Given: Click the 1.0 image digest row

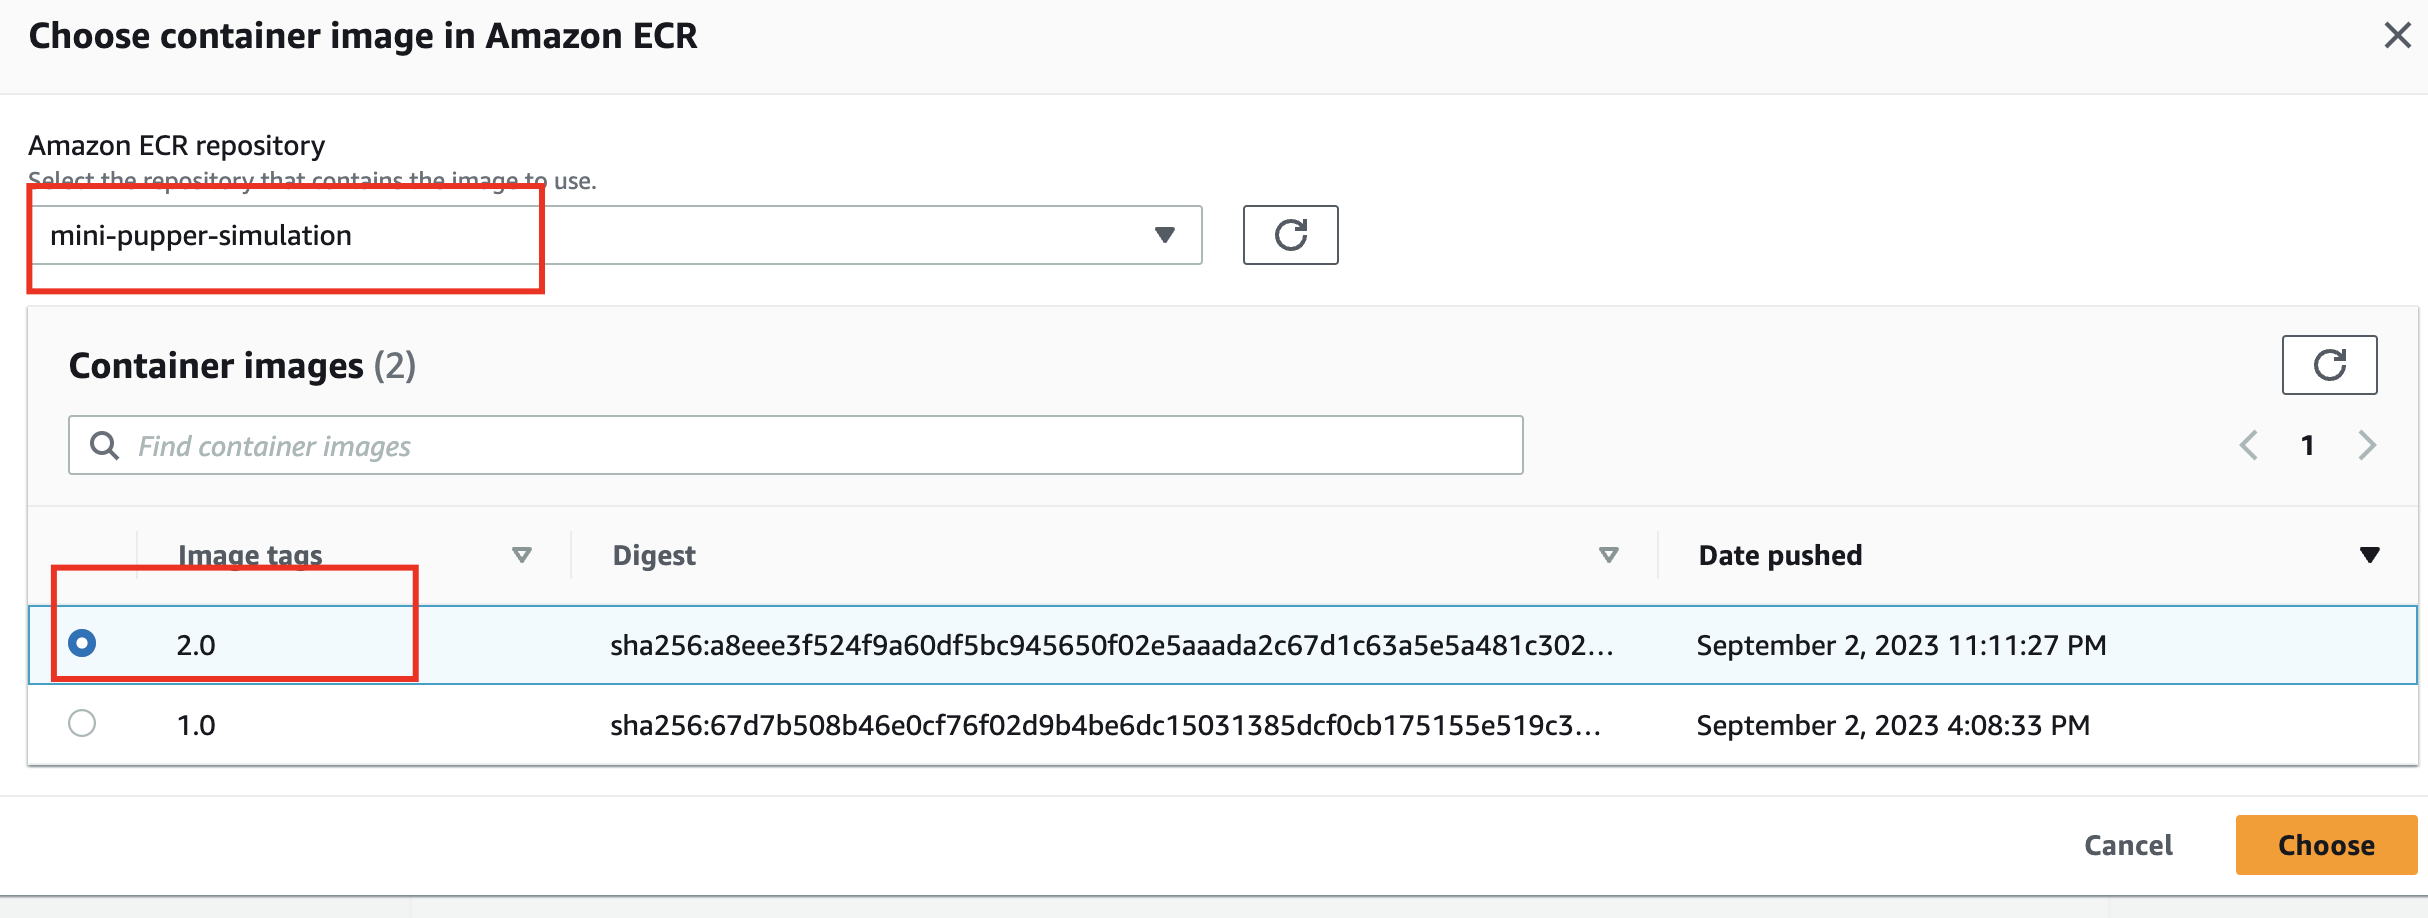Looking at the screenshot, I should coord(1105,725).
